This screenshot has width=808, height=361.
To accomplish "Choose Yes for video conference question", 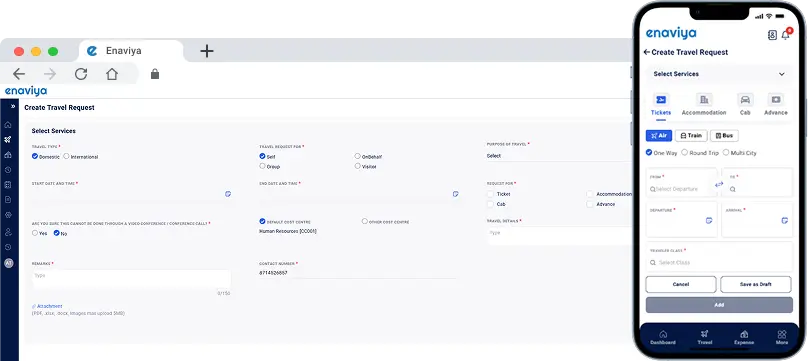I will pos(35,233).
